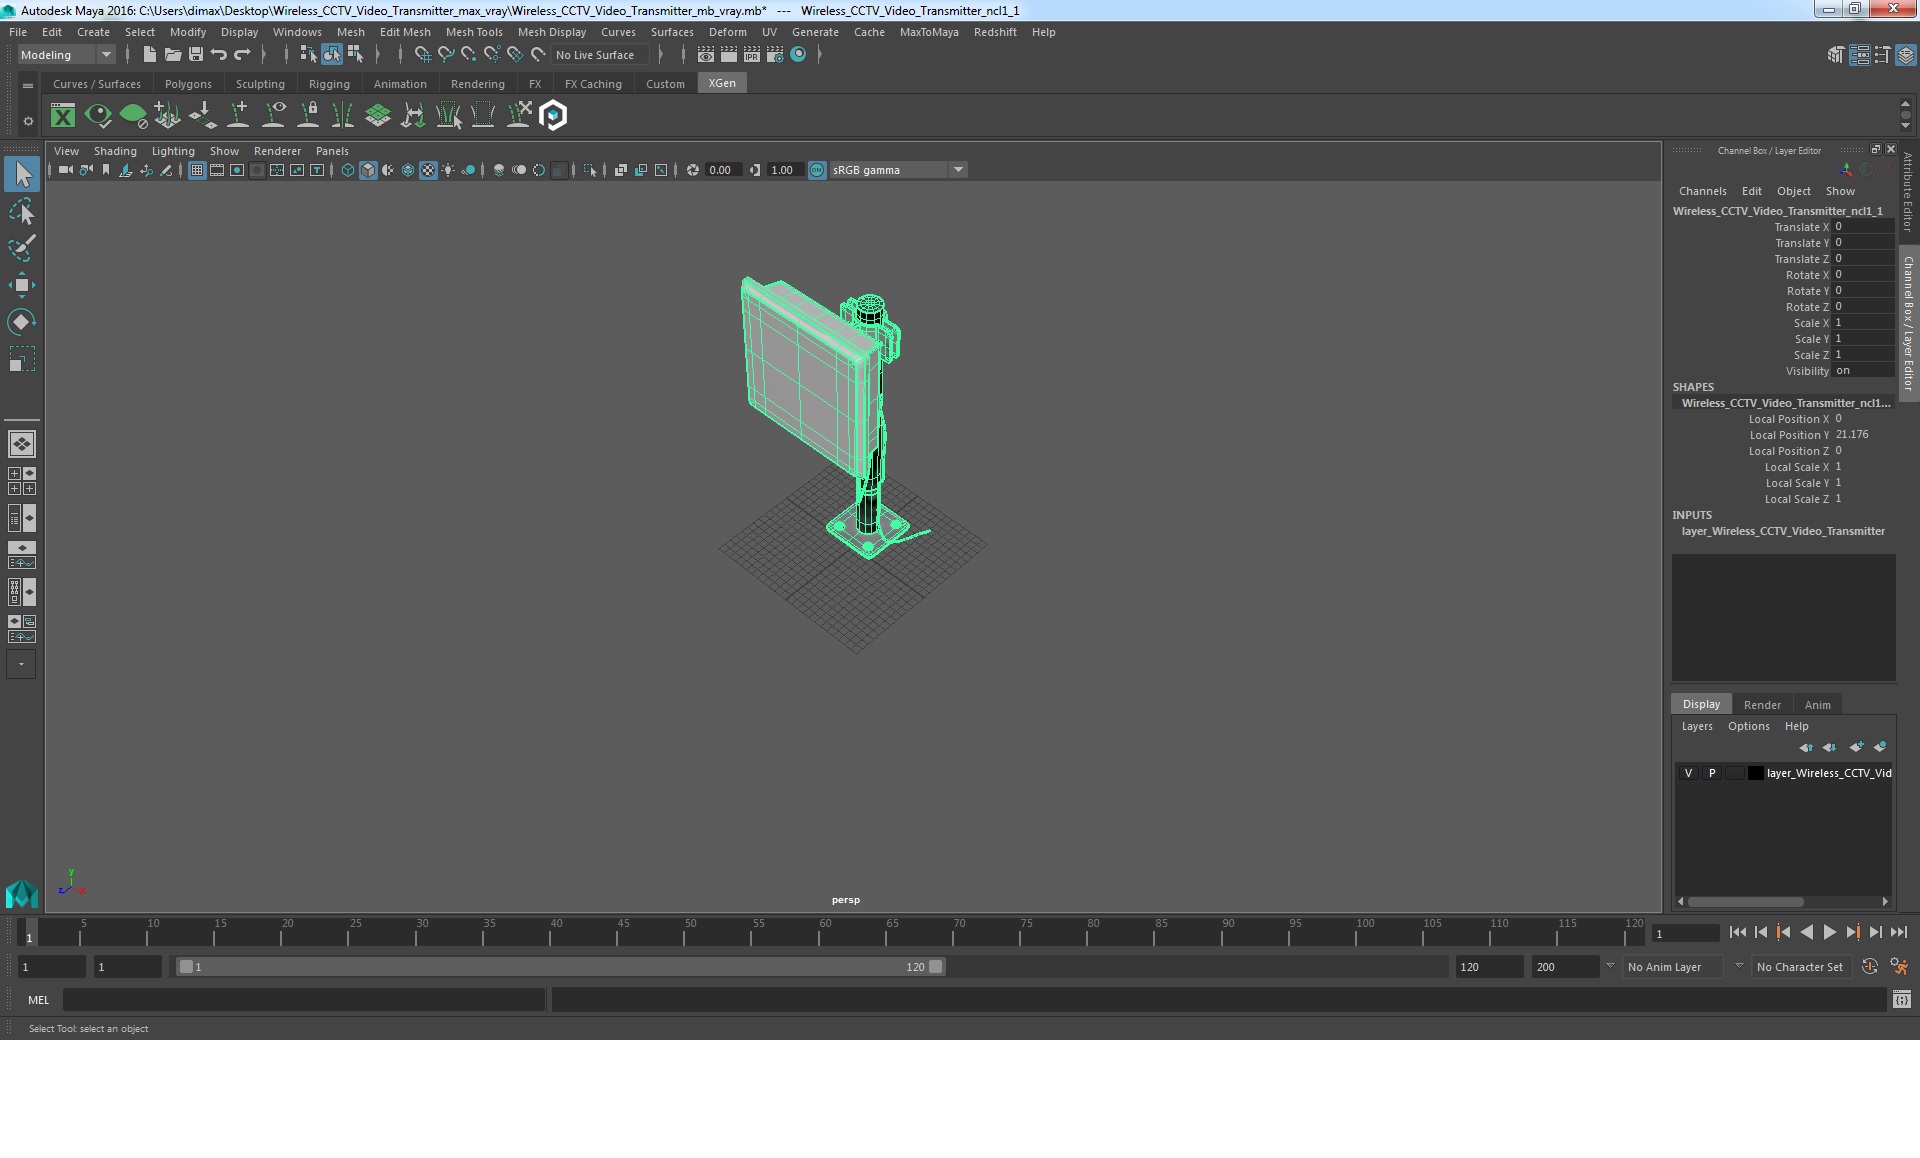Viewport: 1920px width, 1158px height.
Task: Click layer_Wireless_CCTV_Video_Transmitter under INPUTS
Action: coord(1782,531)
